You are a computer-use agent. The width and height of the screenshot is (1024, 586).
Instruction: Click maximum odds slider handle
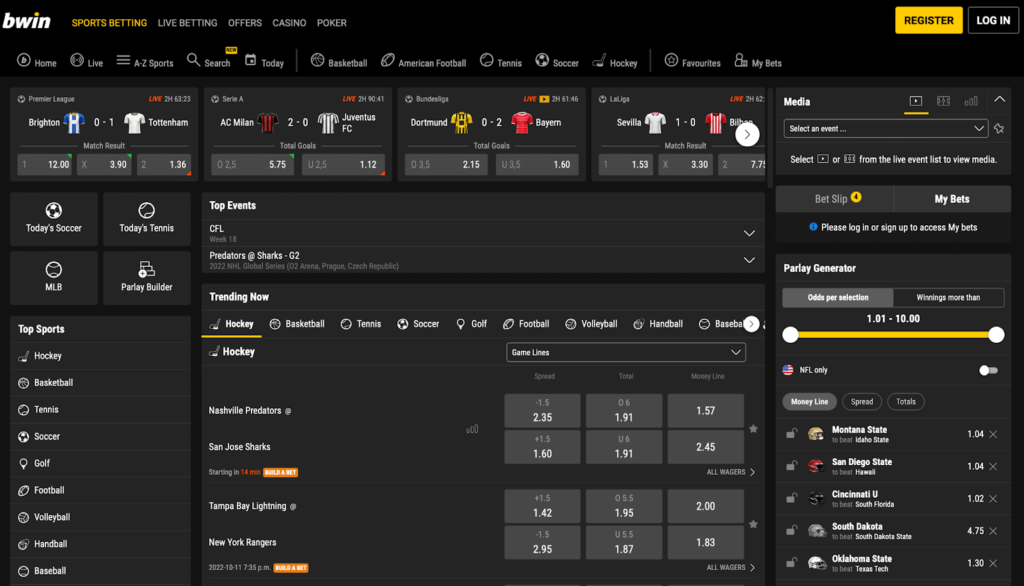tap(996, 335)
